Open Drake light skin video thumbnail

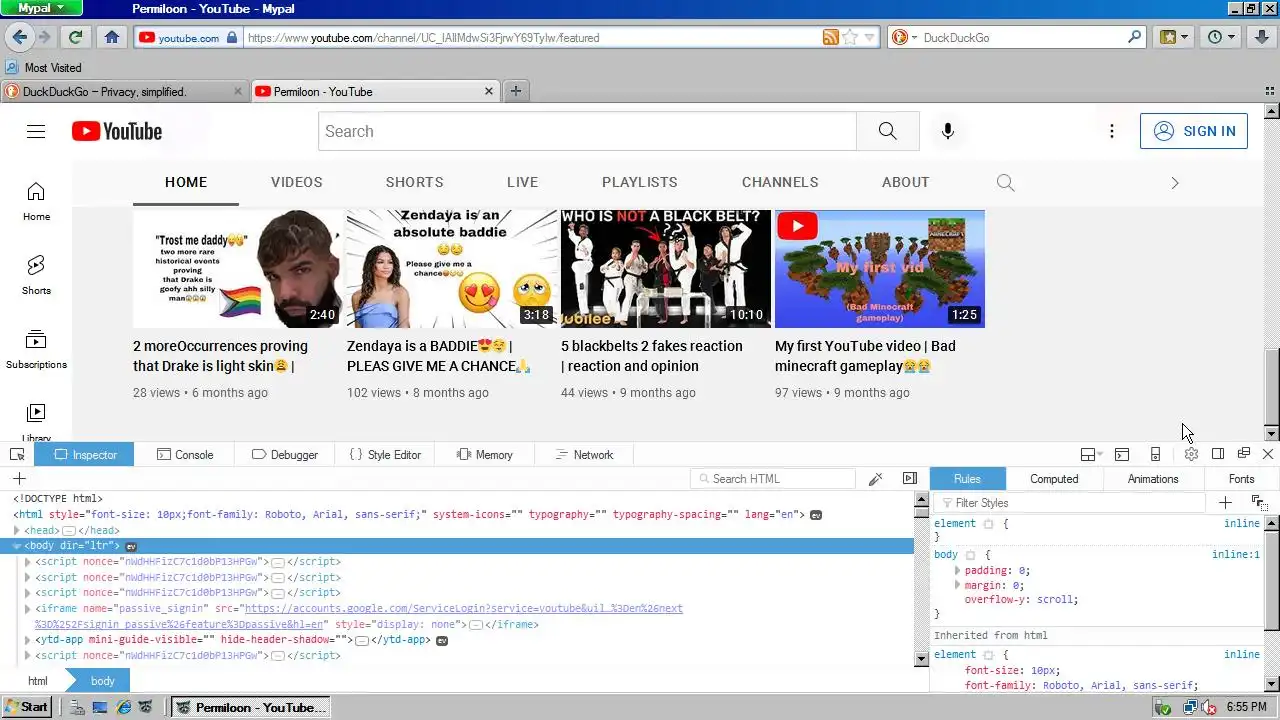pos(237,269)
